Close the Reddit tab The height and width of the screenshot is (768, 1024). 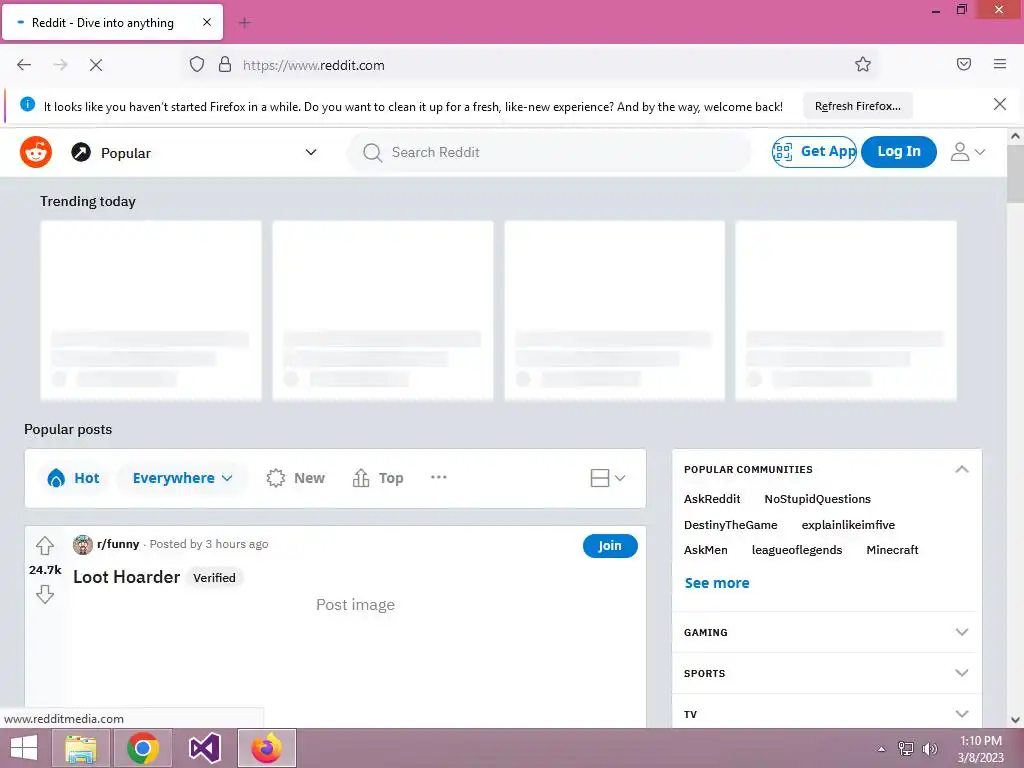pos(206,22)
